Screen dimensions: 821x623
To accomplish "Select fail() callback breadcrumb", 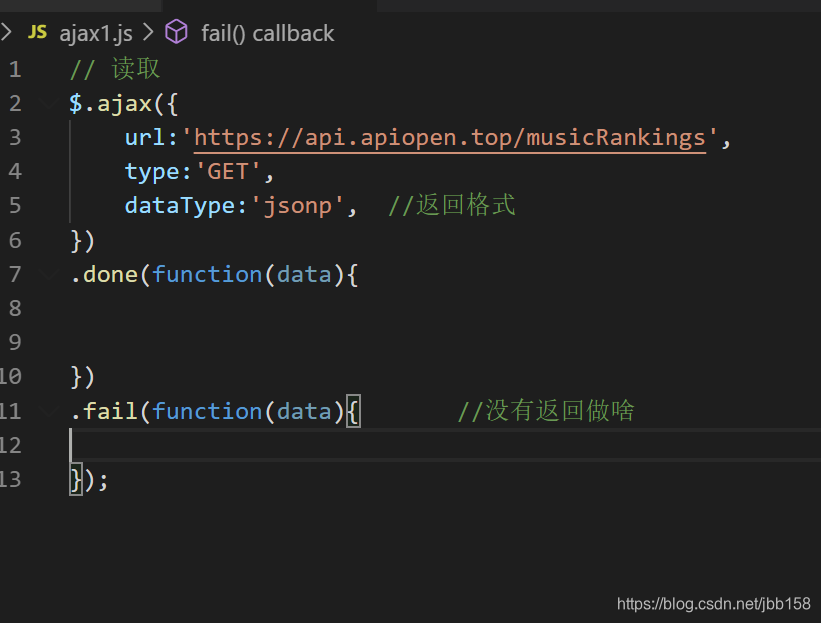I will pyautogui.click(x=268, y=34).
